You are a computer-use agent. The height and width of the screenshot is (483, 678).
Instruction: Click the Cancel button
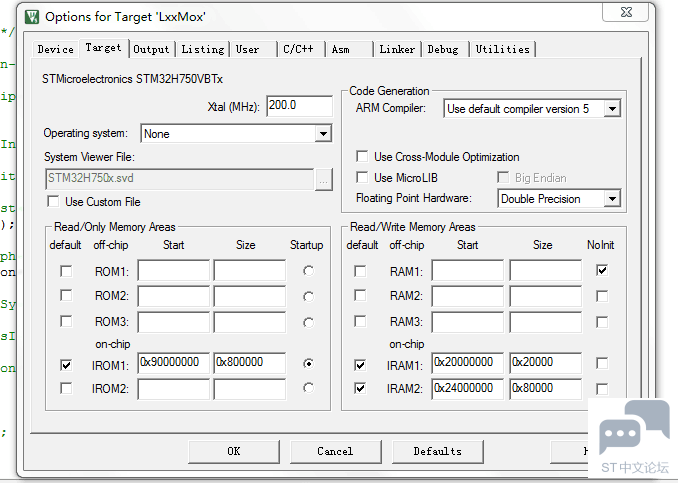(335, 451)
